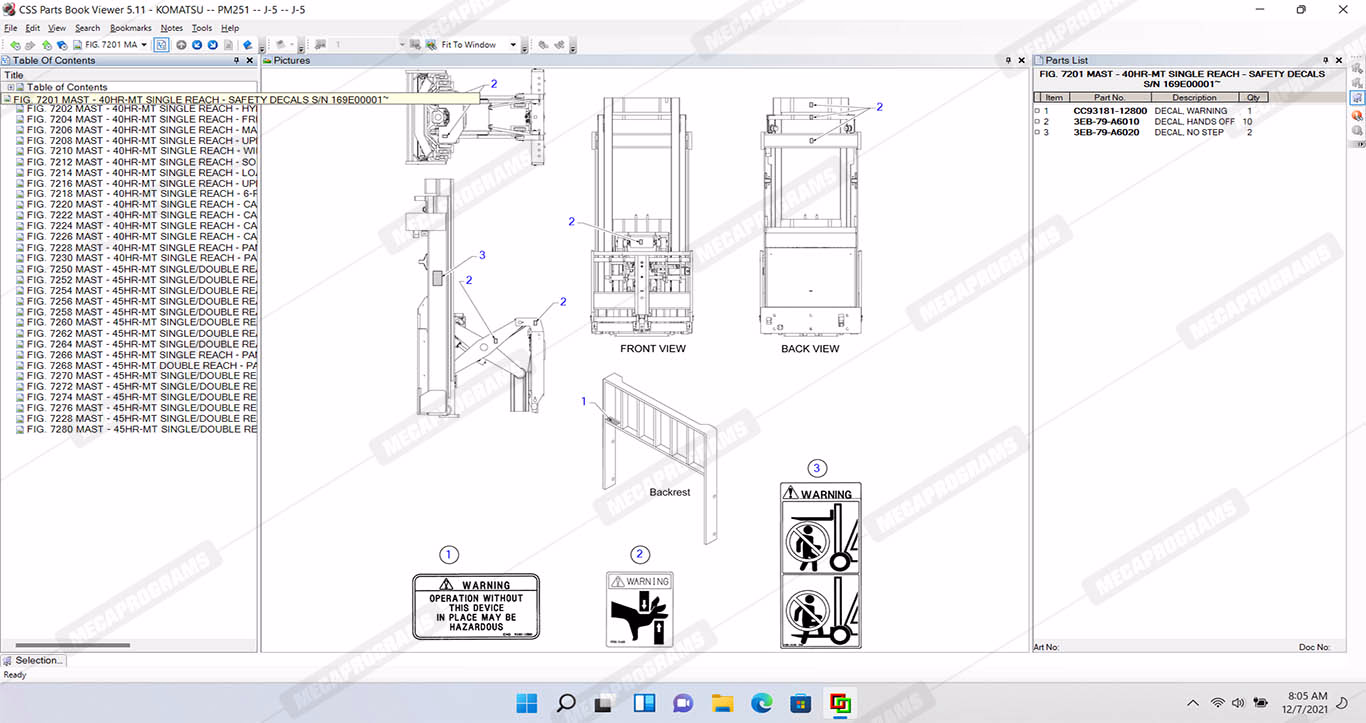
Task: Expand the Table of Contents tree node
Action: 11,88
